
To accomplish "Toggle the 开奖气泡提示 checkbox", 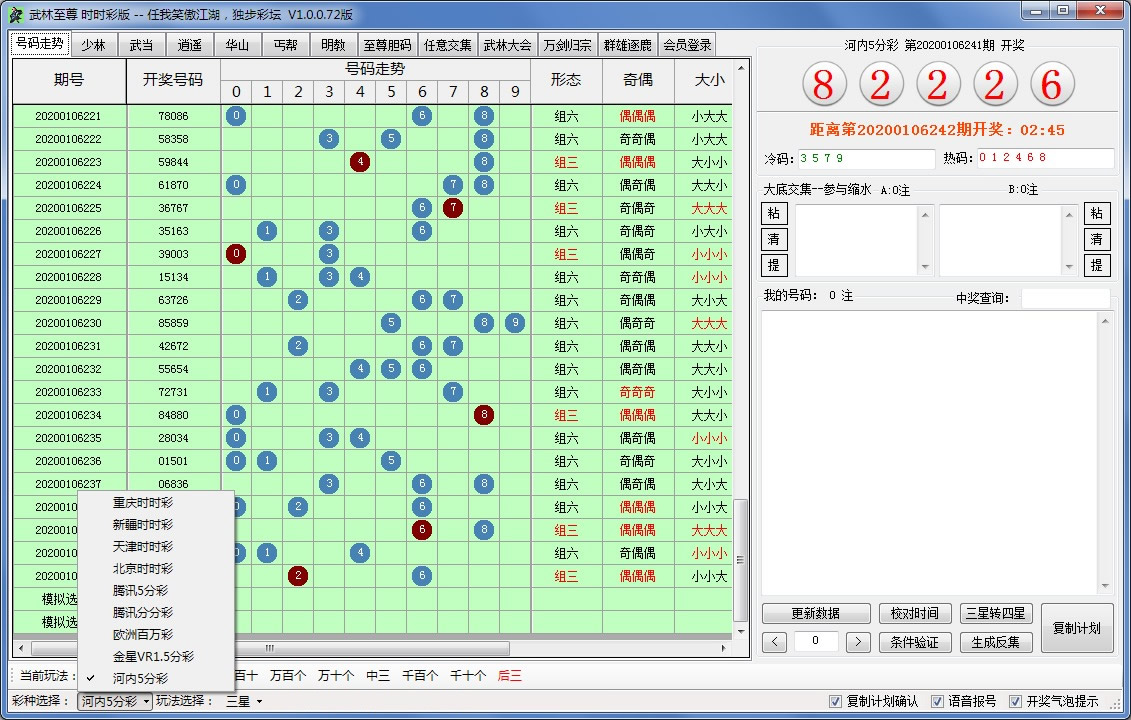I will (1014, 701).
